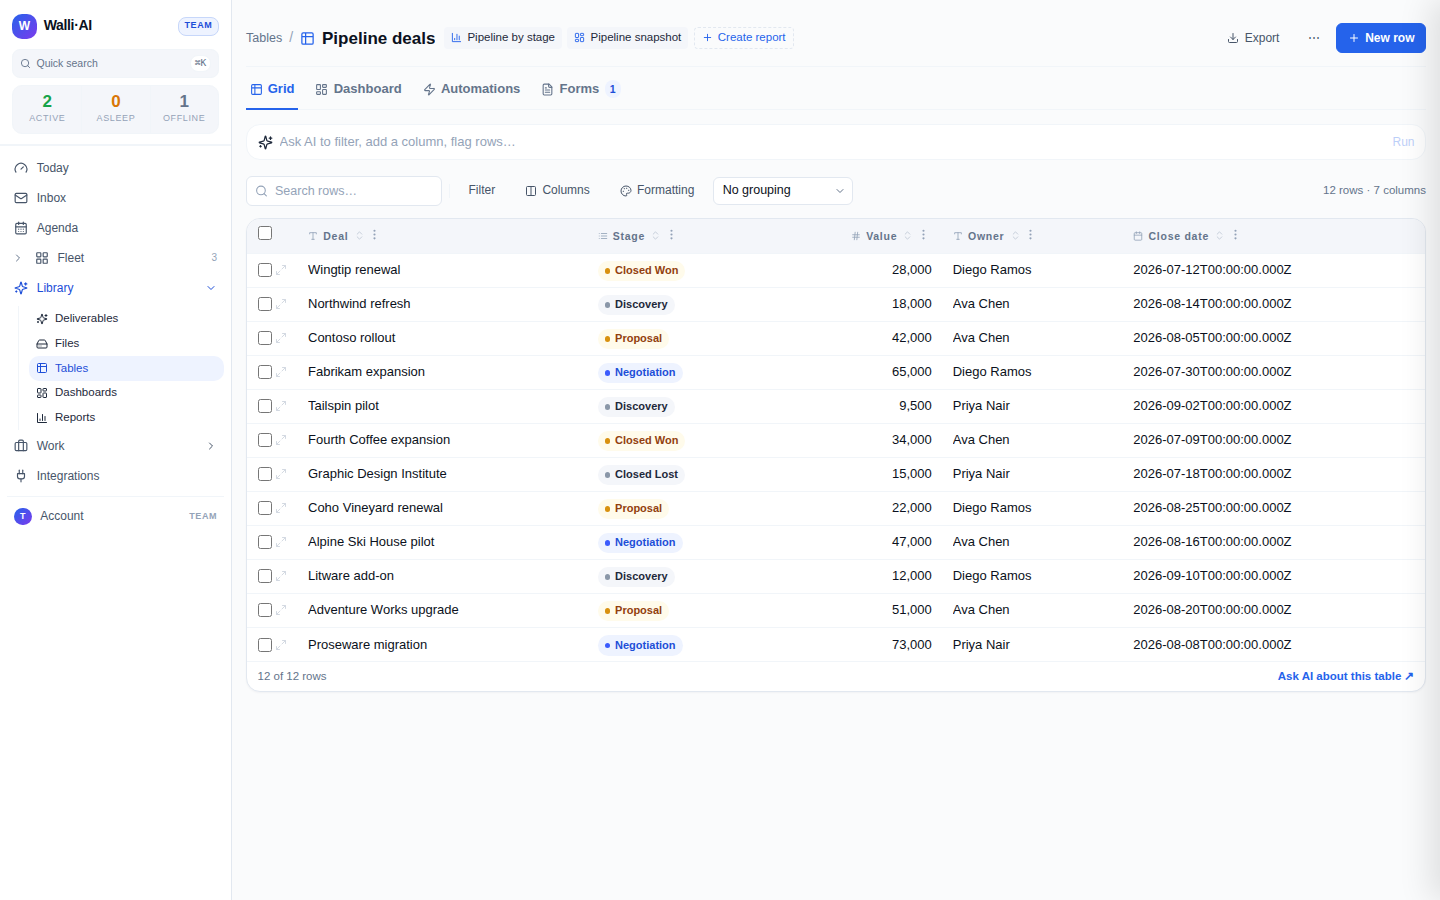
Task: Click Create report button
Action: click(x=744, y=37)
